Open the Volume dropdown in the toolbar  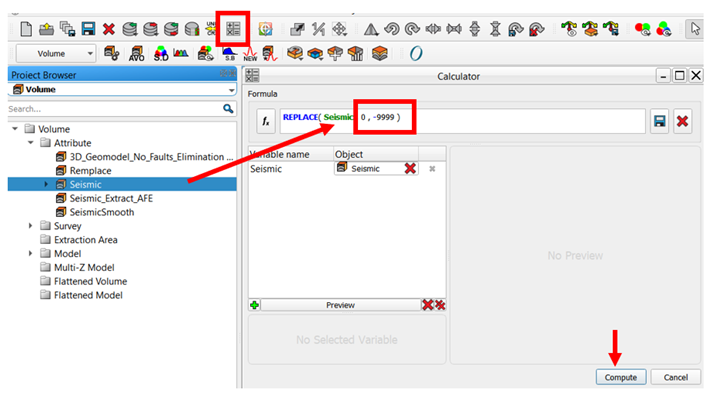tap(57, 53)
